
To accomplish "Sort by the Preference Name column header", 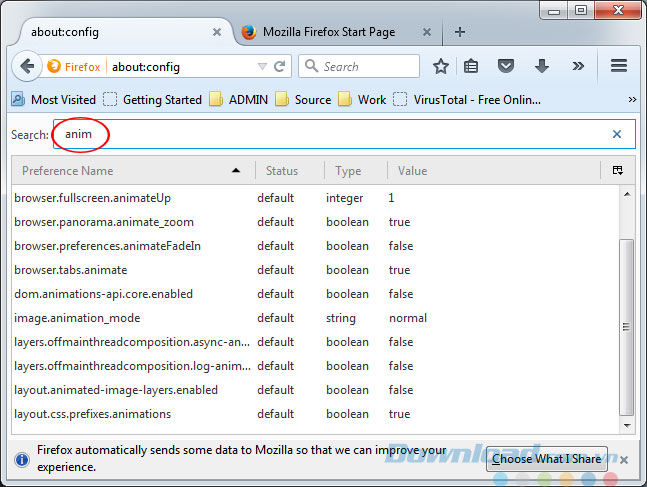I will [x=130, y=171].
